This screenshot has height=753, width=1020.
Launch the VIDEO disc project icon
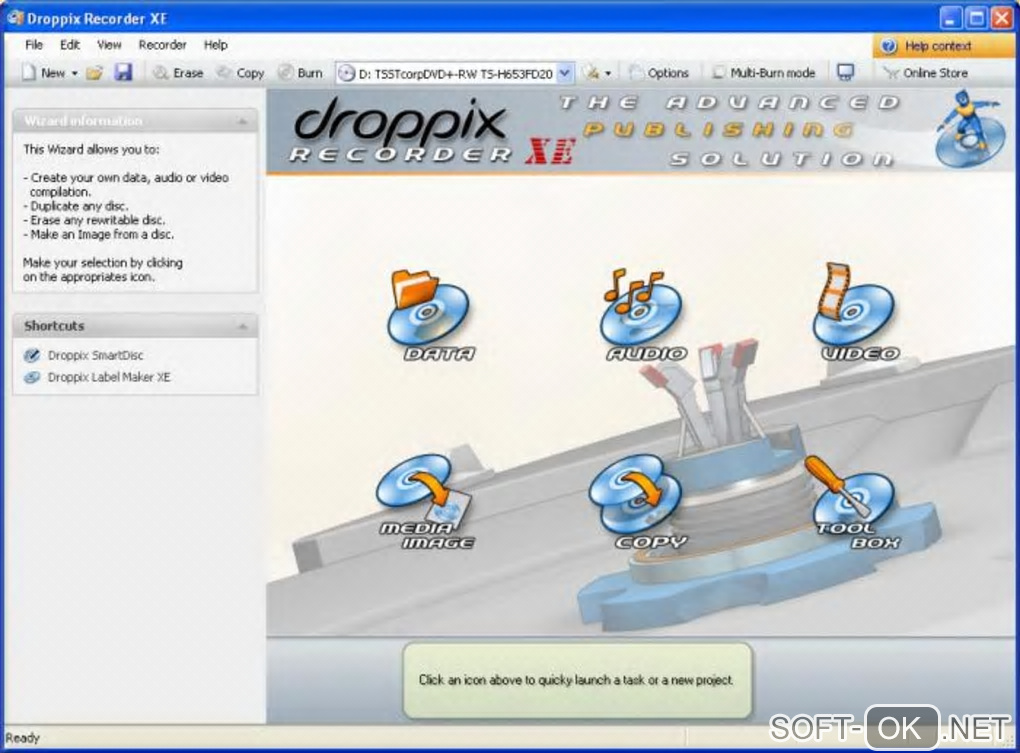[856, 312]
